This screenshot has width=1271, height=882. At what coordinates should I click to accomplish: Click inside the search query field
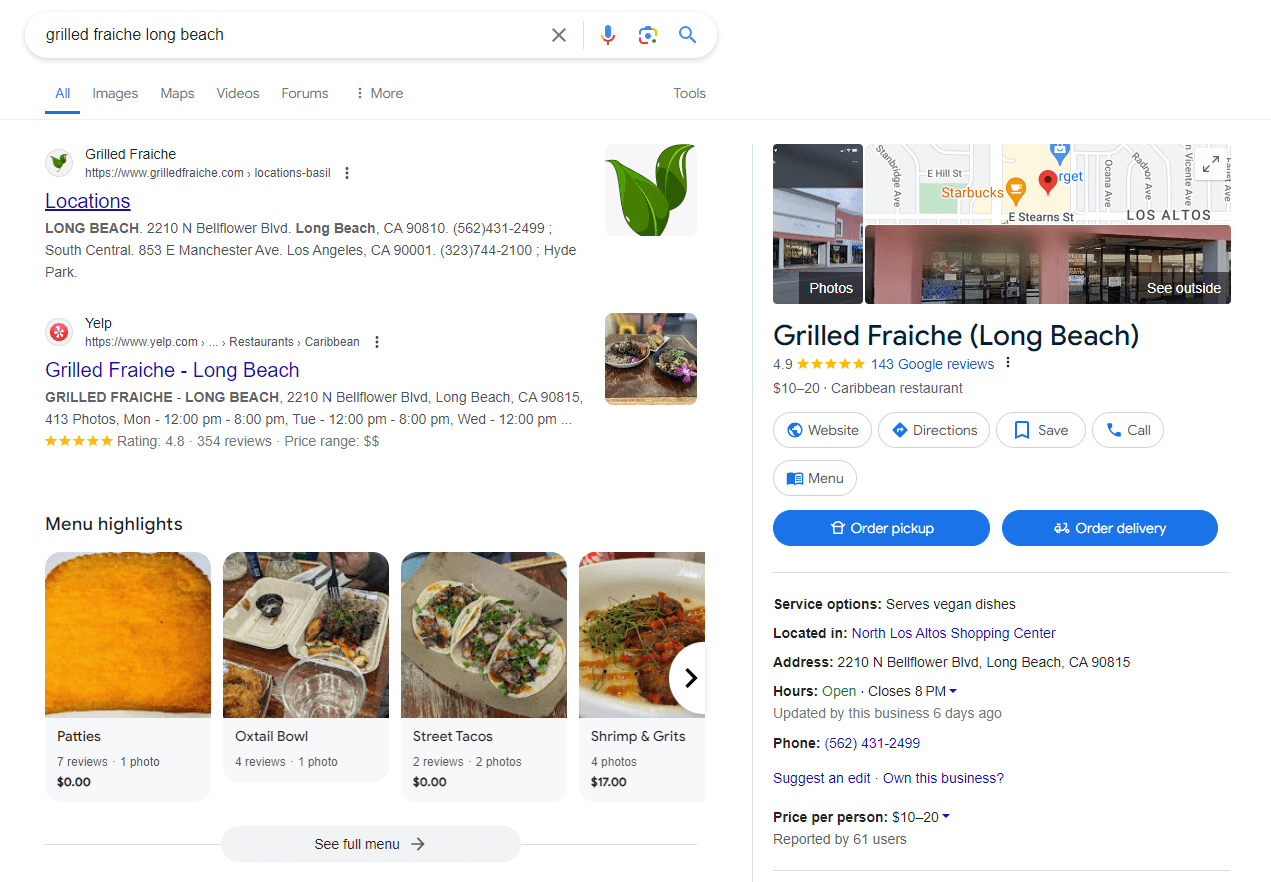[x=290, y=35]
